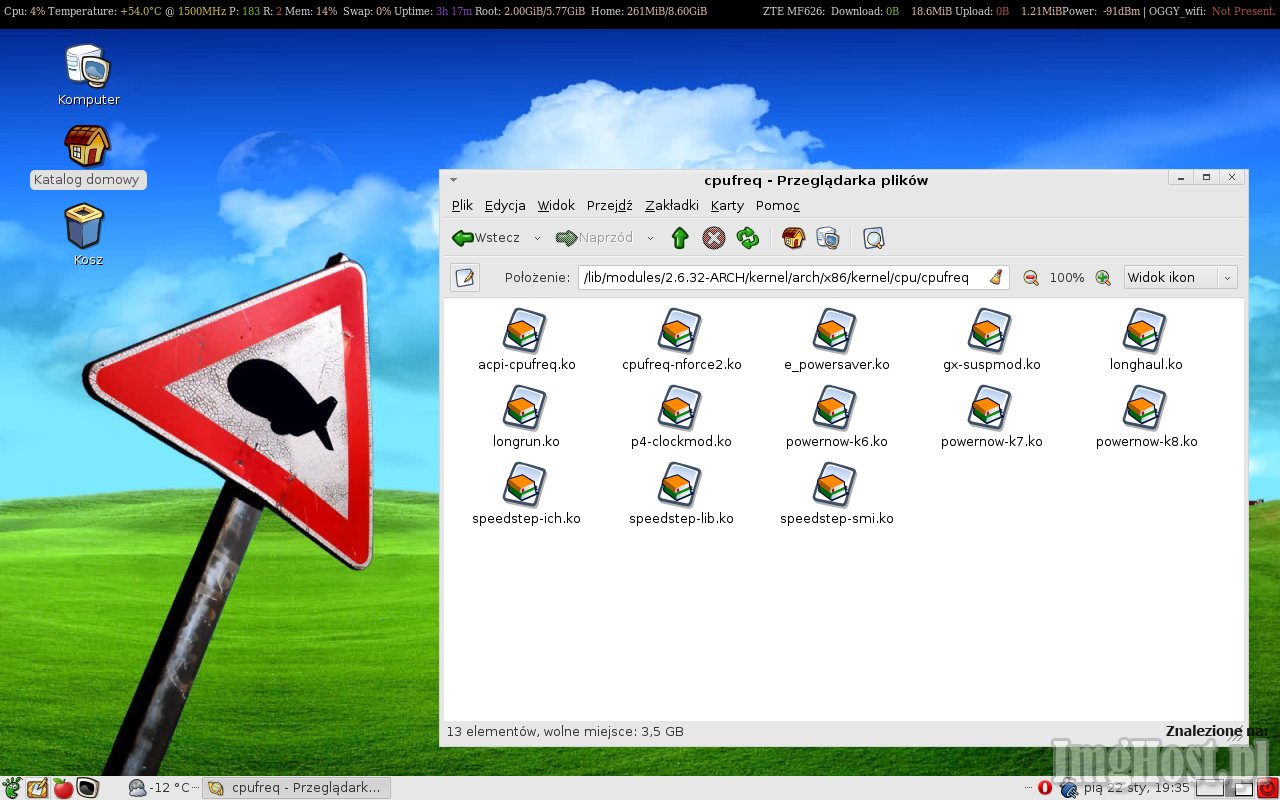Image resolution: width=1280 pixels, height=800 pixels.
Task: Open the Kosz trash desktop icon
Action: pos(88,236)
